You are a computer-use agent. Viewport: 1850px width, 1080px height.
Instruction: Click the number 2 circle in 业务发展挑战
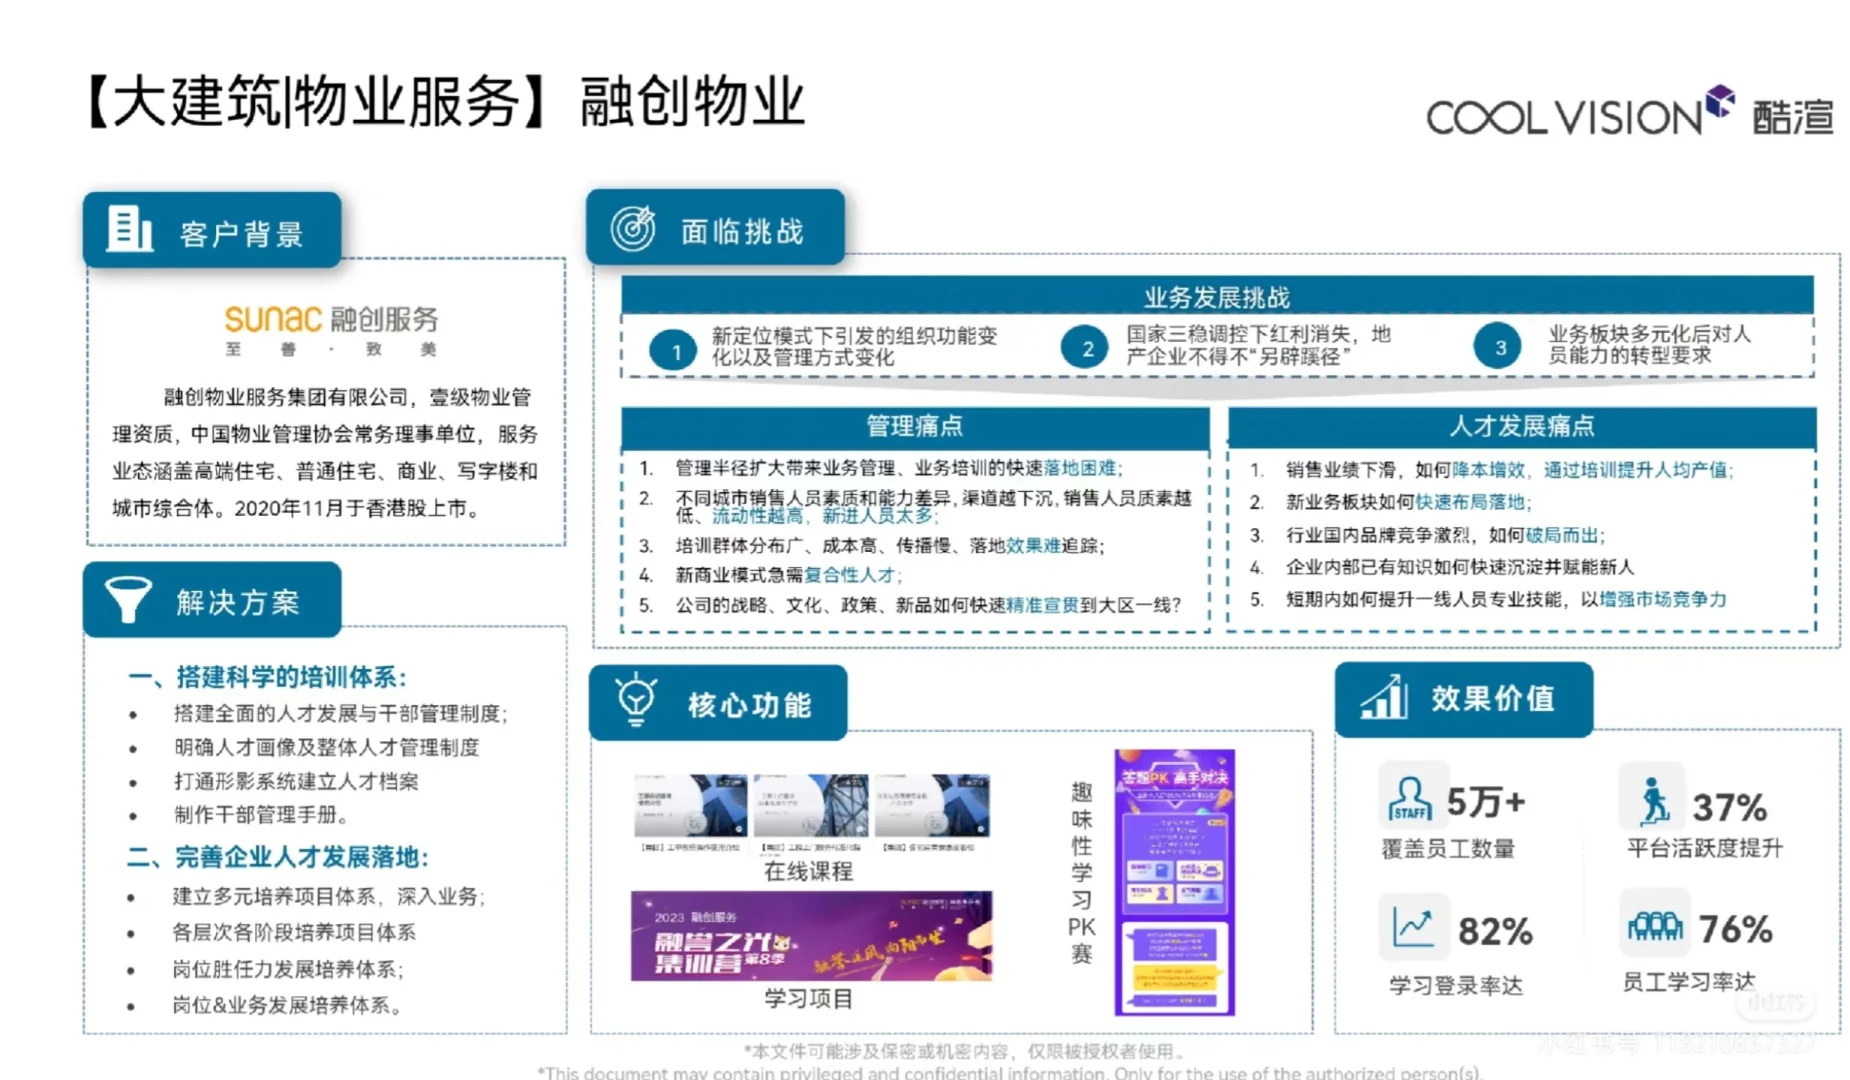click(x=1085, y=348)
